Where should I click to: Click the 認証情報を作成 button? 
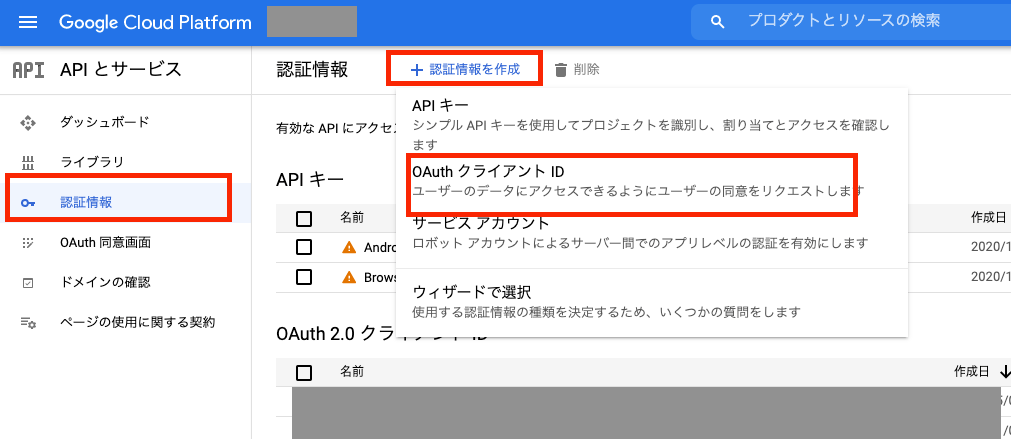[465, 70]
